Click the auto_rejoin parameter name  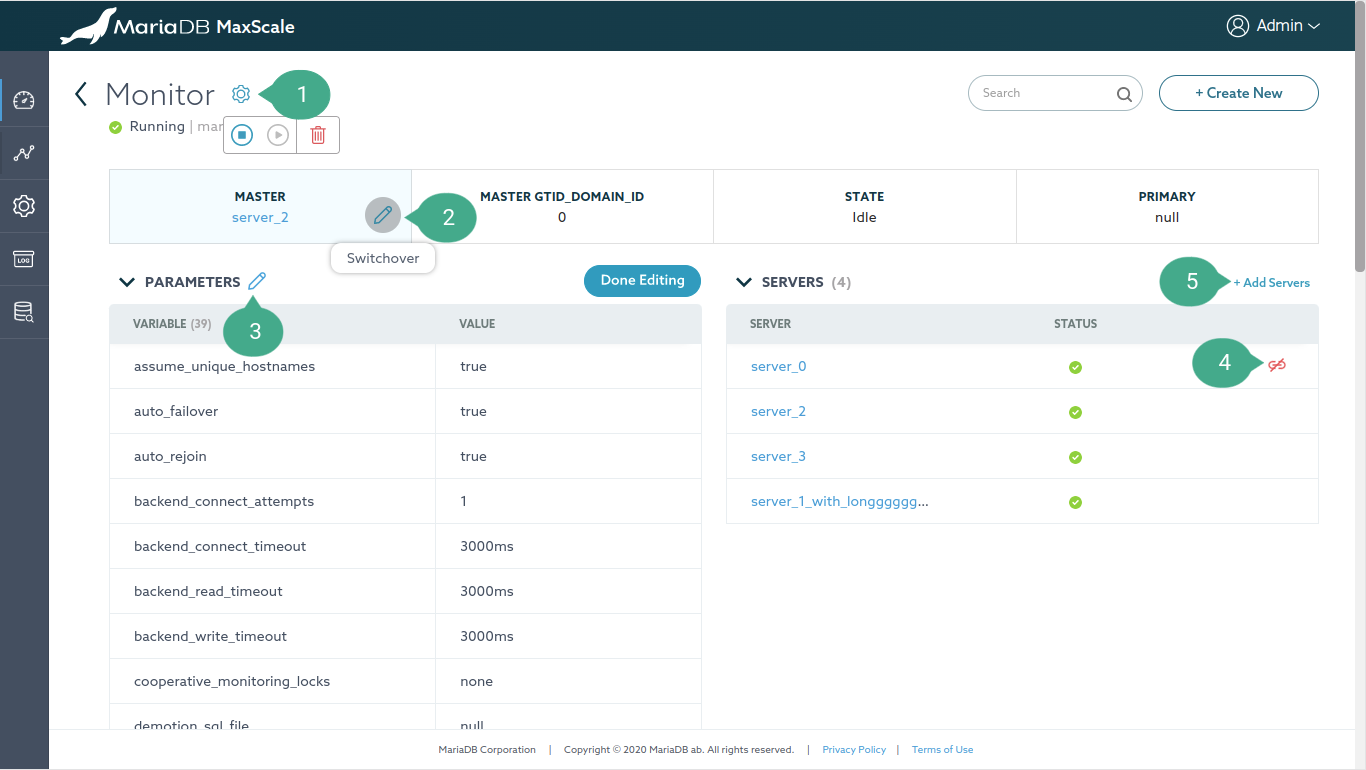[170, 456]
